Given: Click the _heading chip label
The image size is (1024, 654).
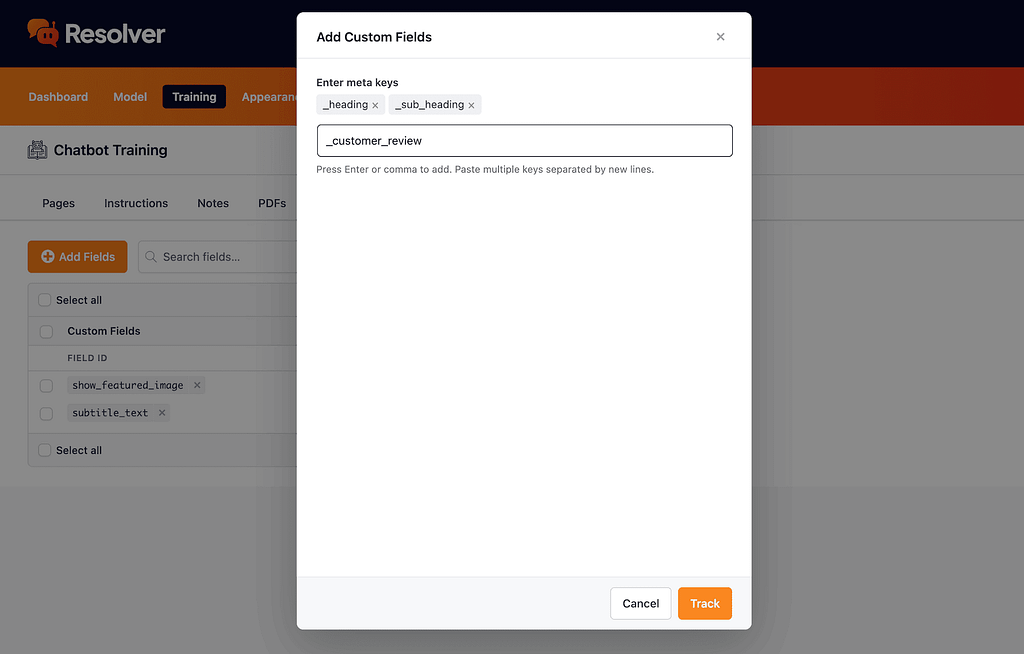Looking at the screenshot, I should pyautogui.click(x=345, y=105).
